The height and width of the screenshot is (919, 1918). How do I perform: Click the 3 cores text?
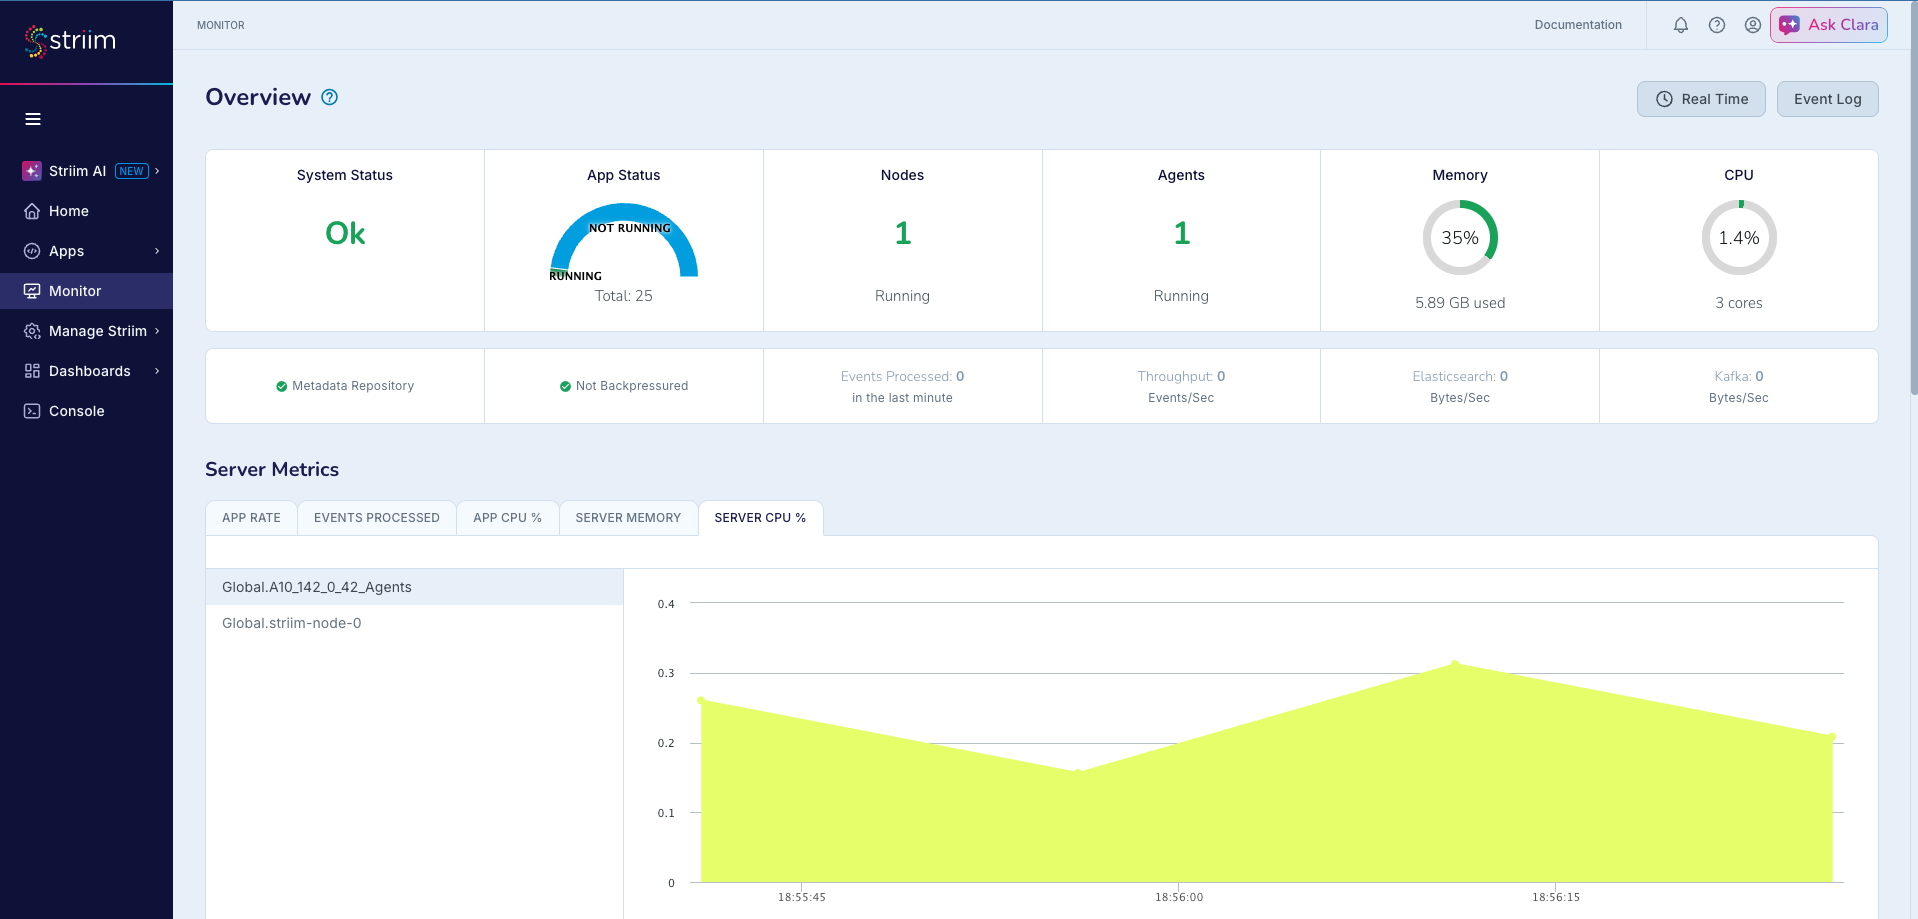1739,303
